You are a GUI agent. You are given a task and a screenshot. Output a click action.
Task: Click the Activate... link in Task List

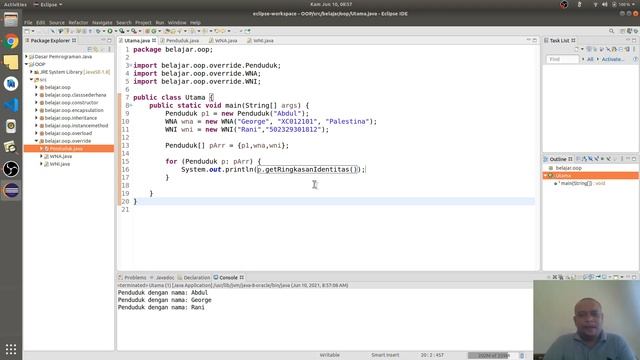pyautogui.click(x=613, y=59)
